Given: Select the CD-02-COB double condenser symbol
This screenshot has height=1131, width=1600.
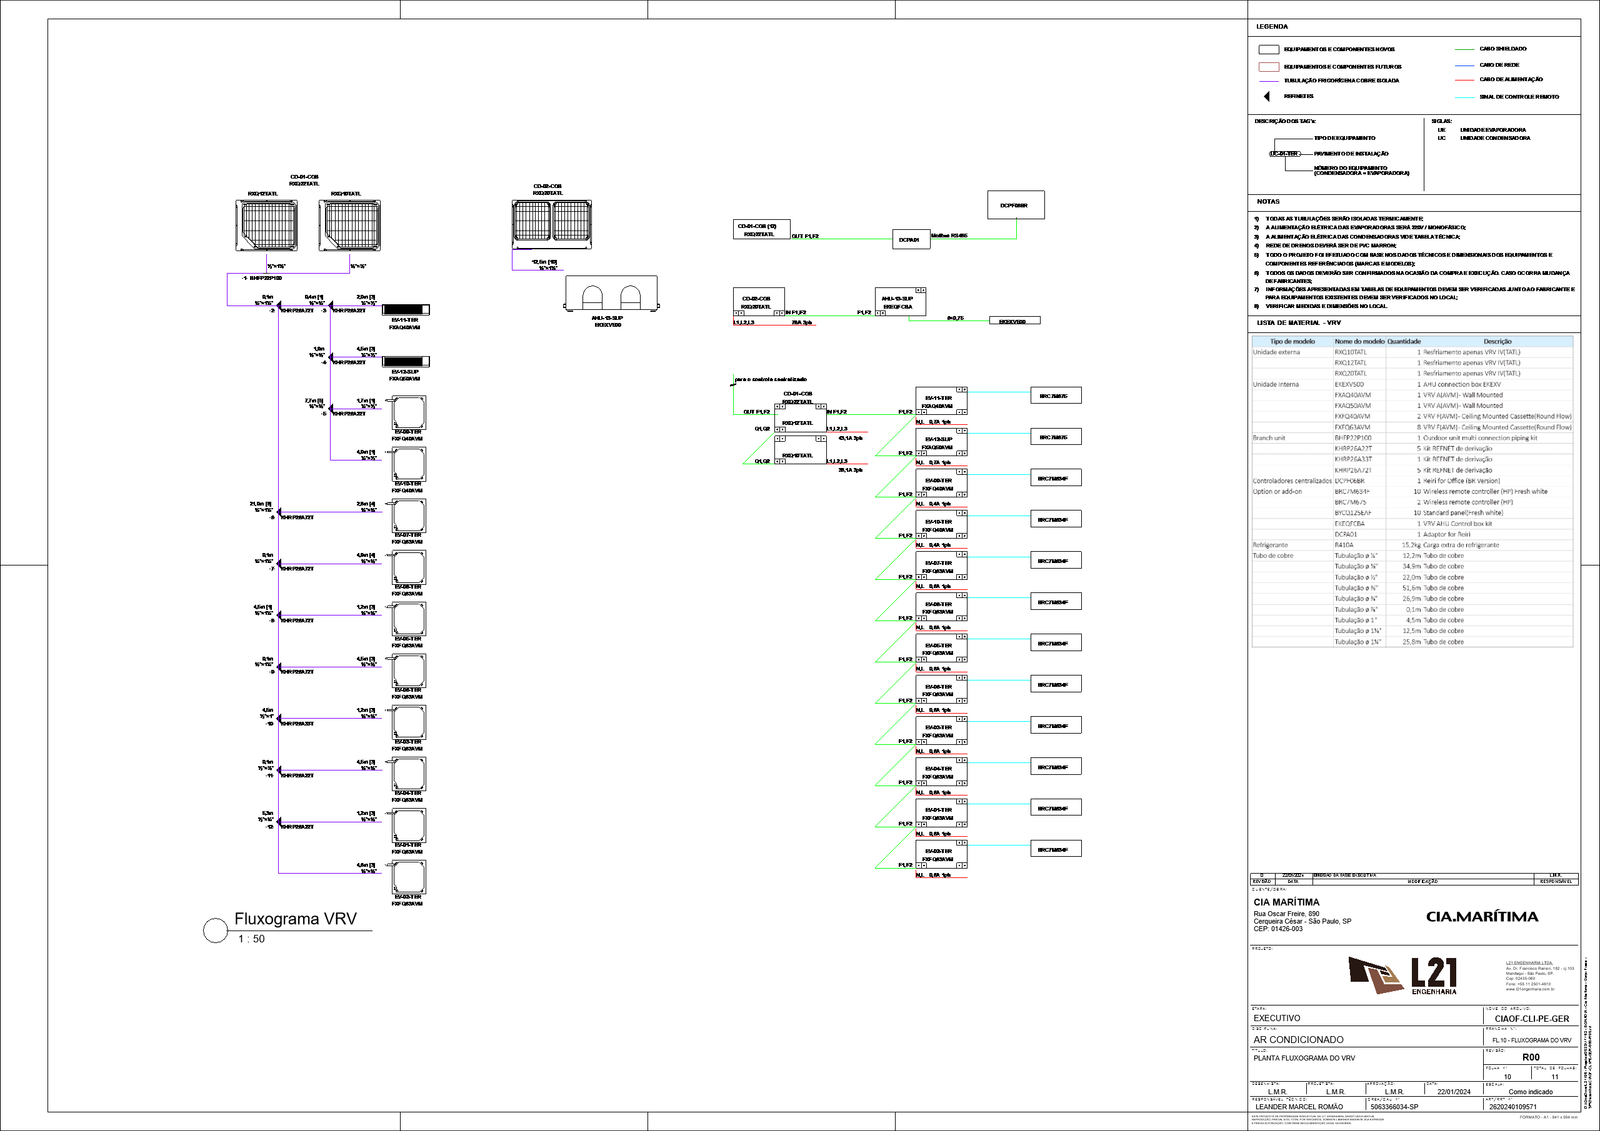Looking at the screenshot, I should click(x=551, y=224).
